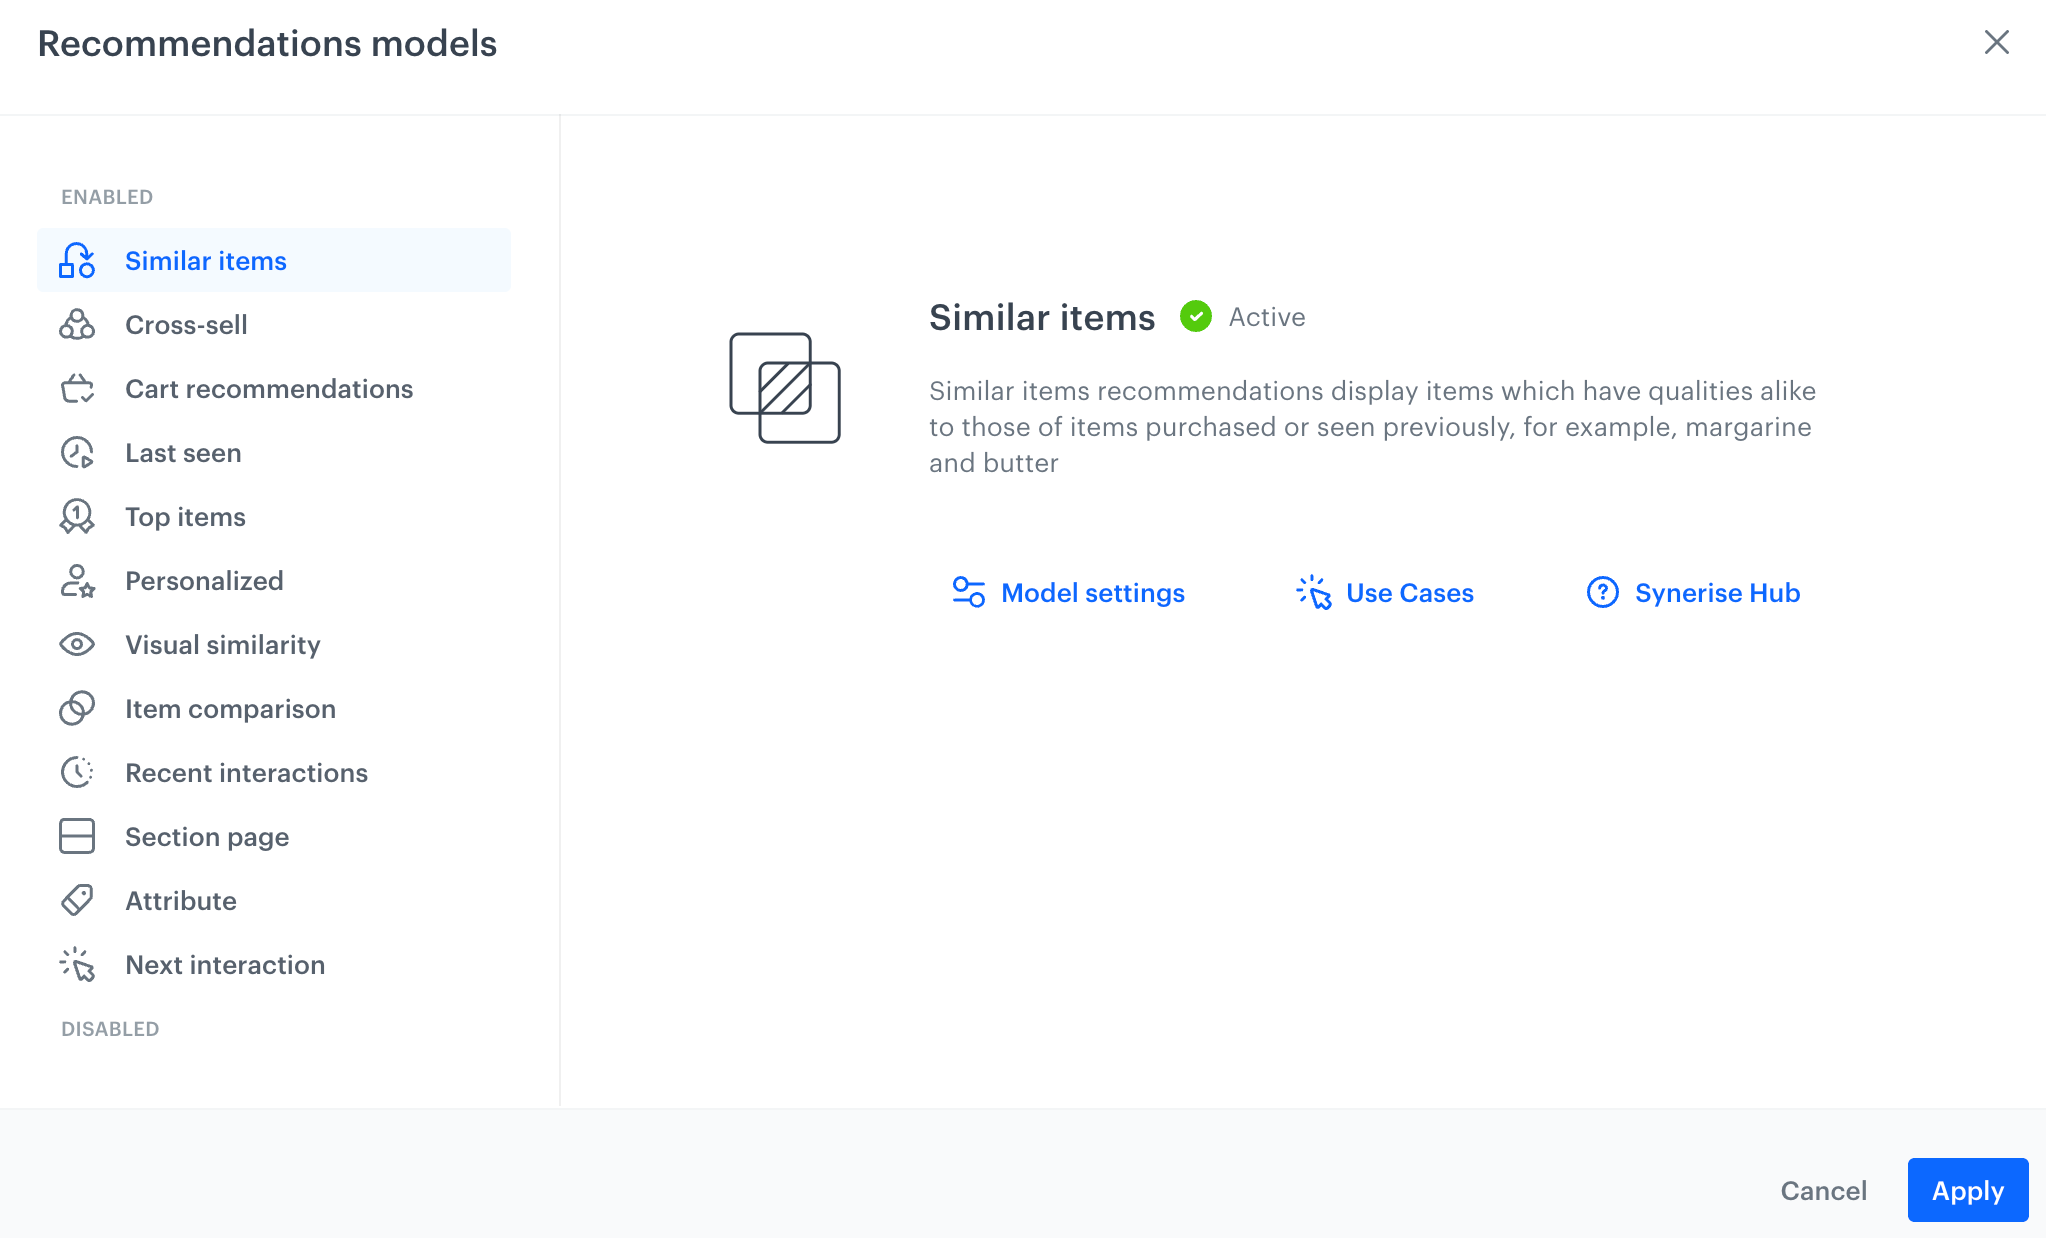The image size is (2046, 1238).
Task: Click the Attribute tag icon
Action: coord(76,900)
